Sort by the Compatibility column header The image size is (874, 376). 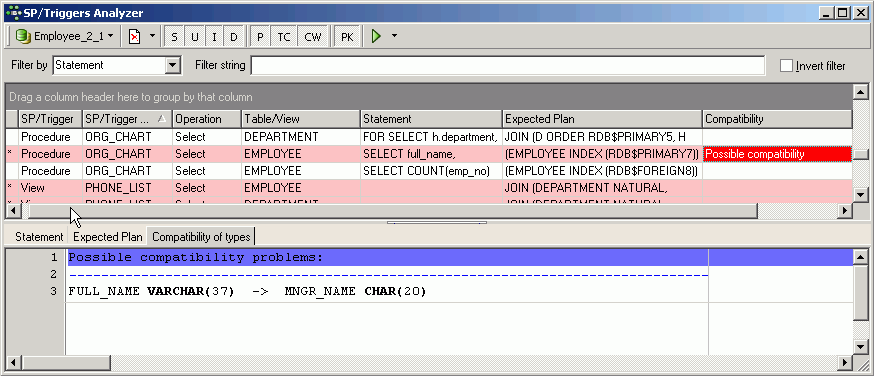[777, 119]
